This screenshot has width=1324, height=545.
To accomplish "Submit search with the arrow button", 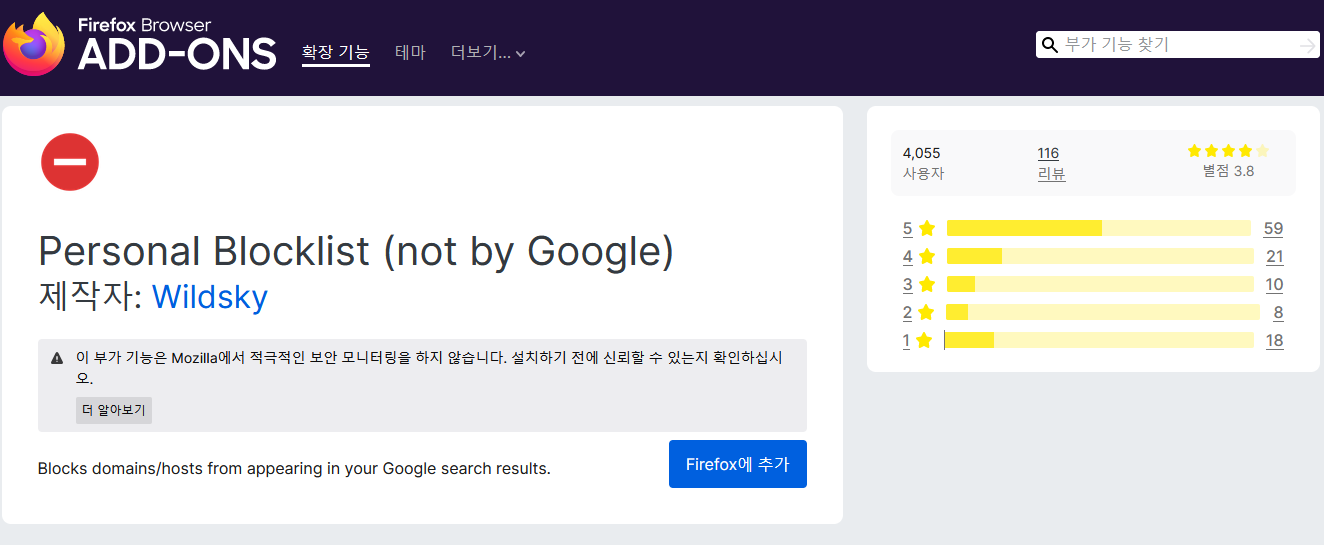I will 1307,45.
